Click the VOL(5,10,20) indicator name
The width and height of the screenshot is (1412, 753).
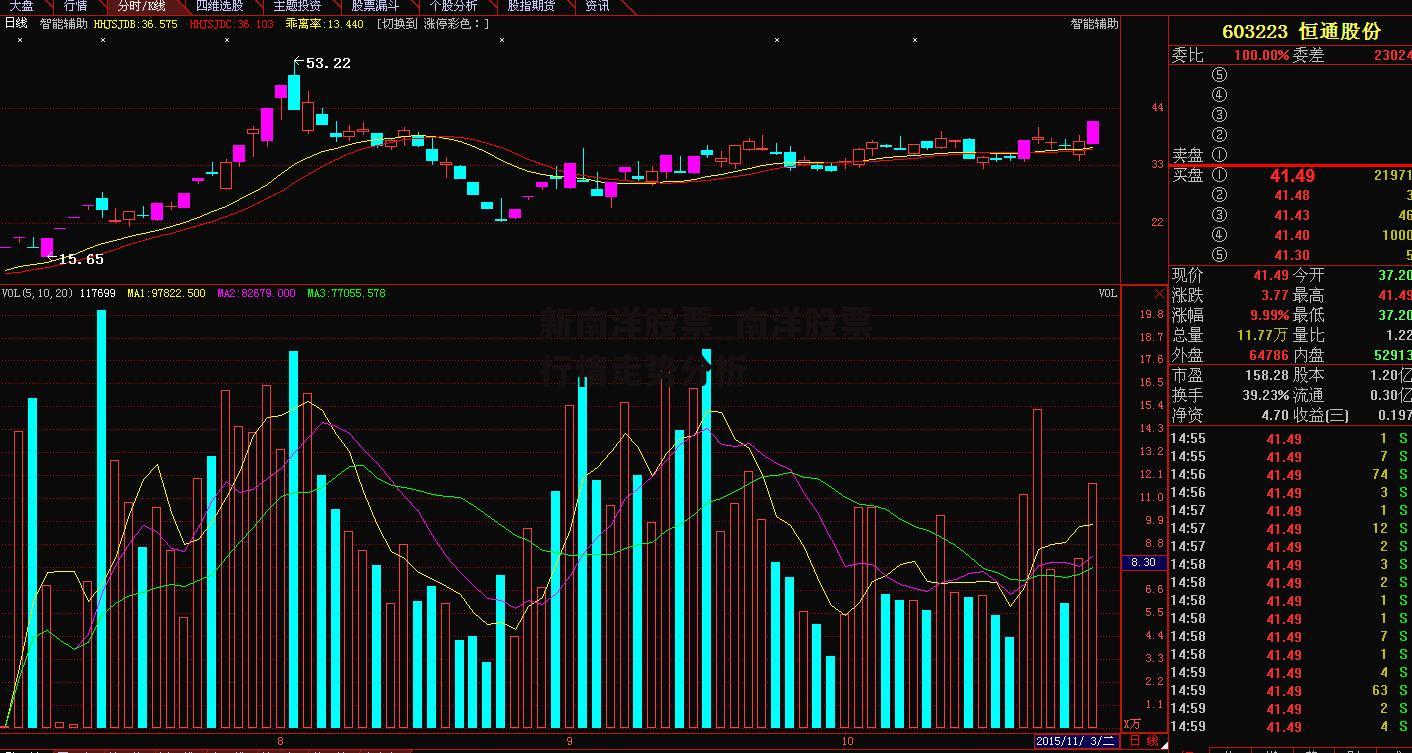tap(37, 293)
